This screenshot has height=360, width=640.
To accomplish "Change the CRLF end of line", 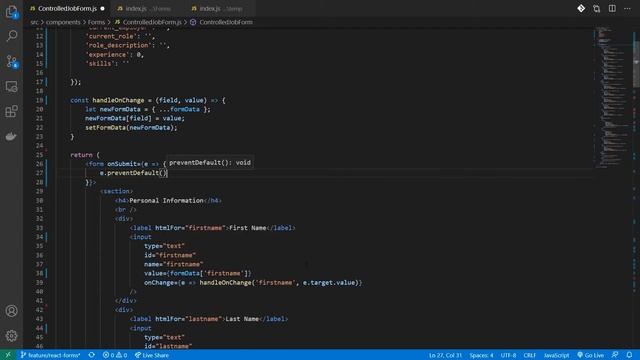I will [x=529, y=355].
